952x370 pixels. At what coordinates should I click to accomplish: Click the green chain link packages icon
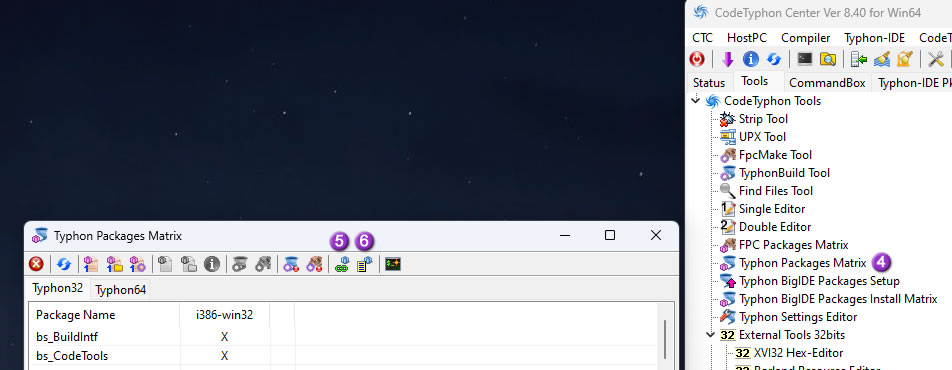(x=342, y=264)
